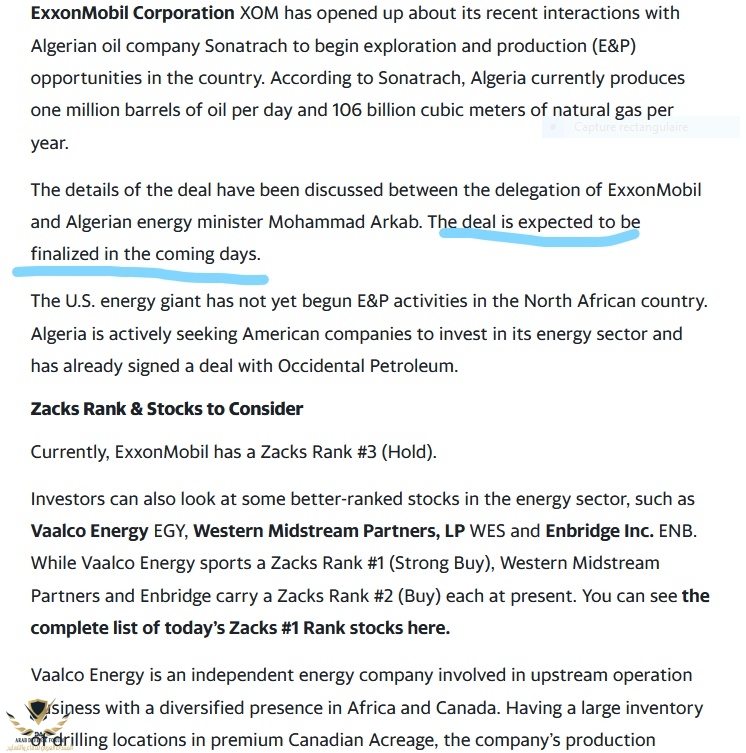Click the blue-underlined 'finalized in the coming days' text
This screenshot has height=753, width=746.
pyautogui.click(x=146, y=254)
